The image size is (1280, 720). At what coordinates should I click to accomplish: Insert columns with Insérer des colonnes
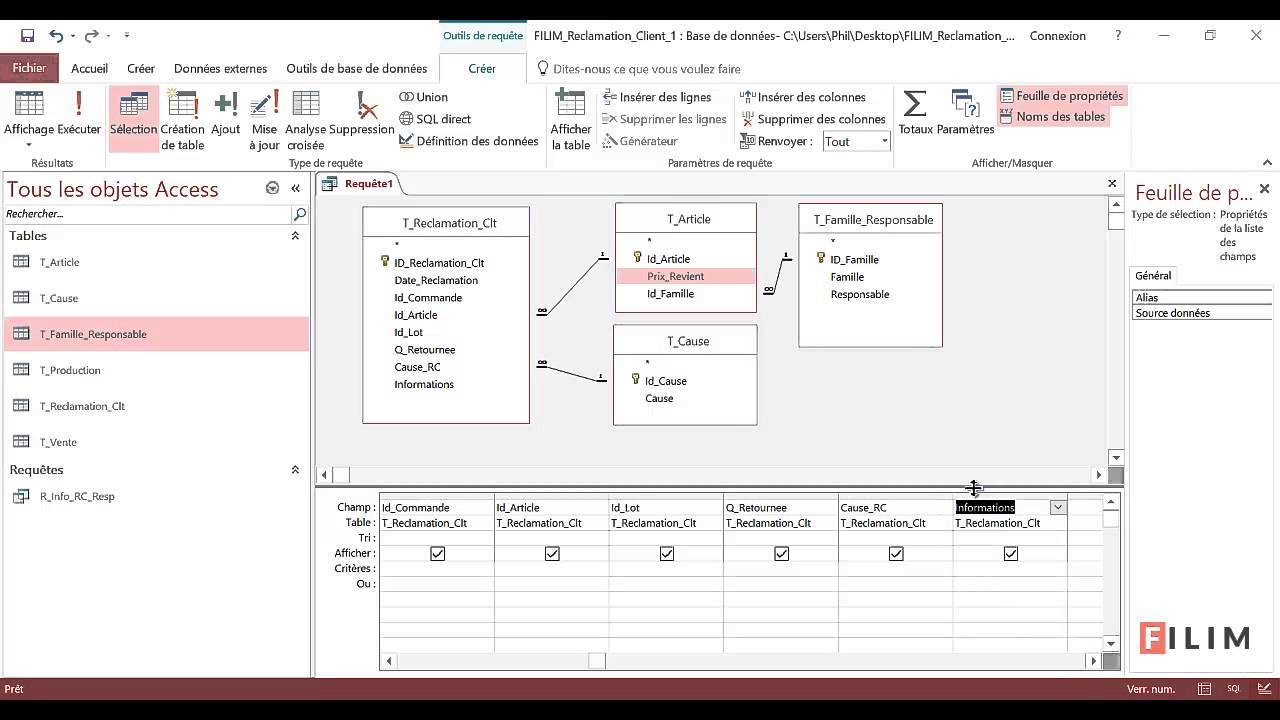tap(802, 97)
